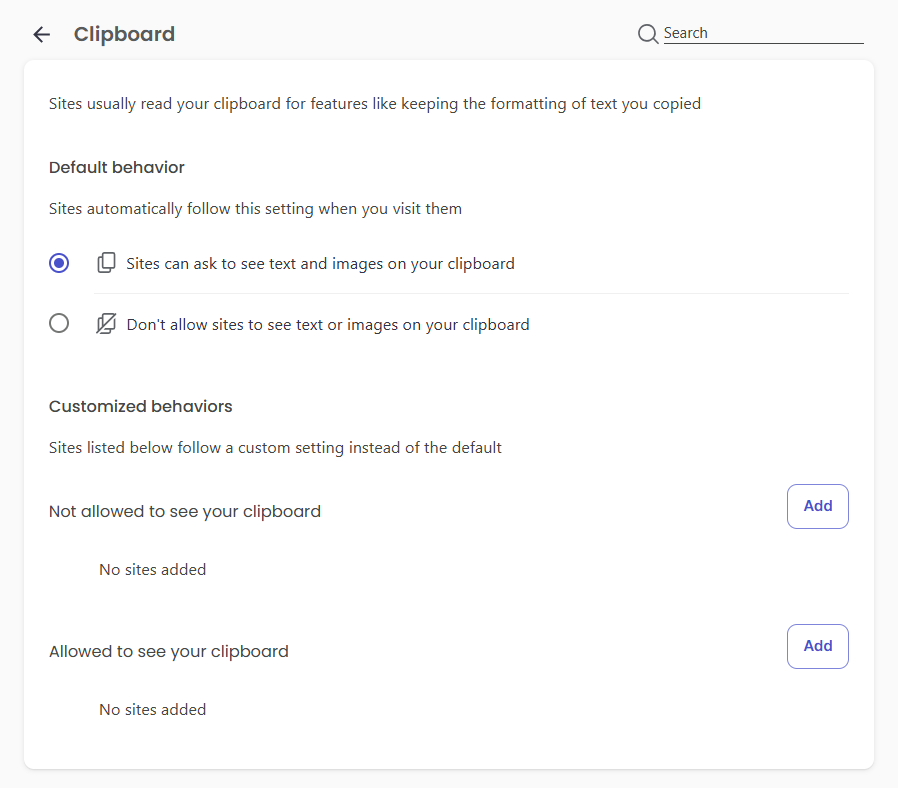Click 'Don't allow sites to see text' label
The image size is (898, 788).
click(x=327, y=324)
